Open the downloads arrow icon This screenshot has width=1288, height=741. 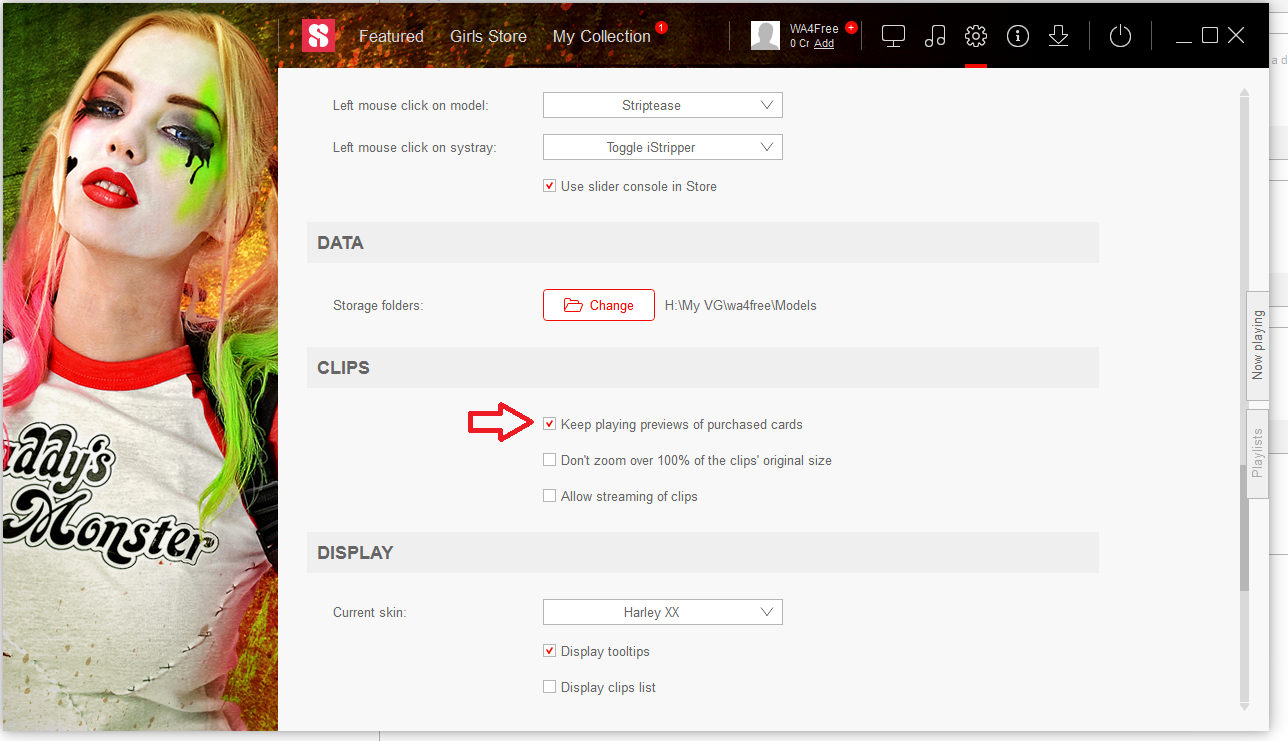pos(1059,36)
